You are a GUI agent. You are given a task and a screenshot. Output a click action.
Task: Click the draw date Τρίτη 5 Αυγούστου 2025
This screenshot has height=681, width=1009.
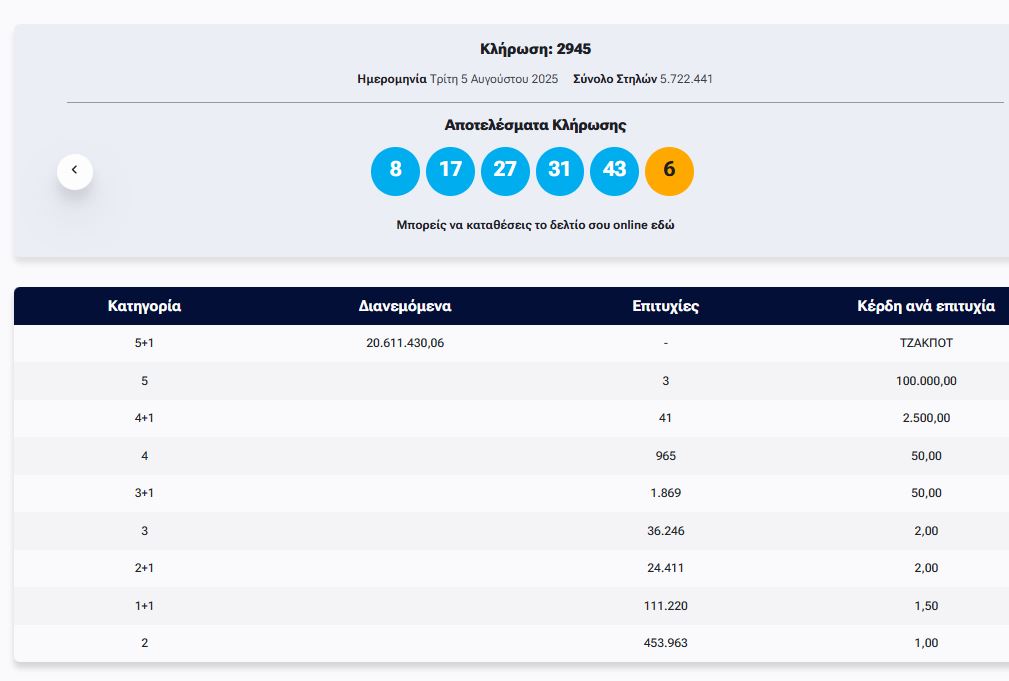pos(493,79)
